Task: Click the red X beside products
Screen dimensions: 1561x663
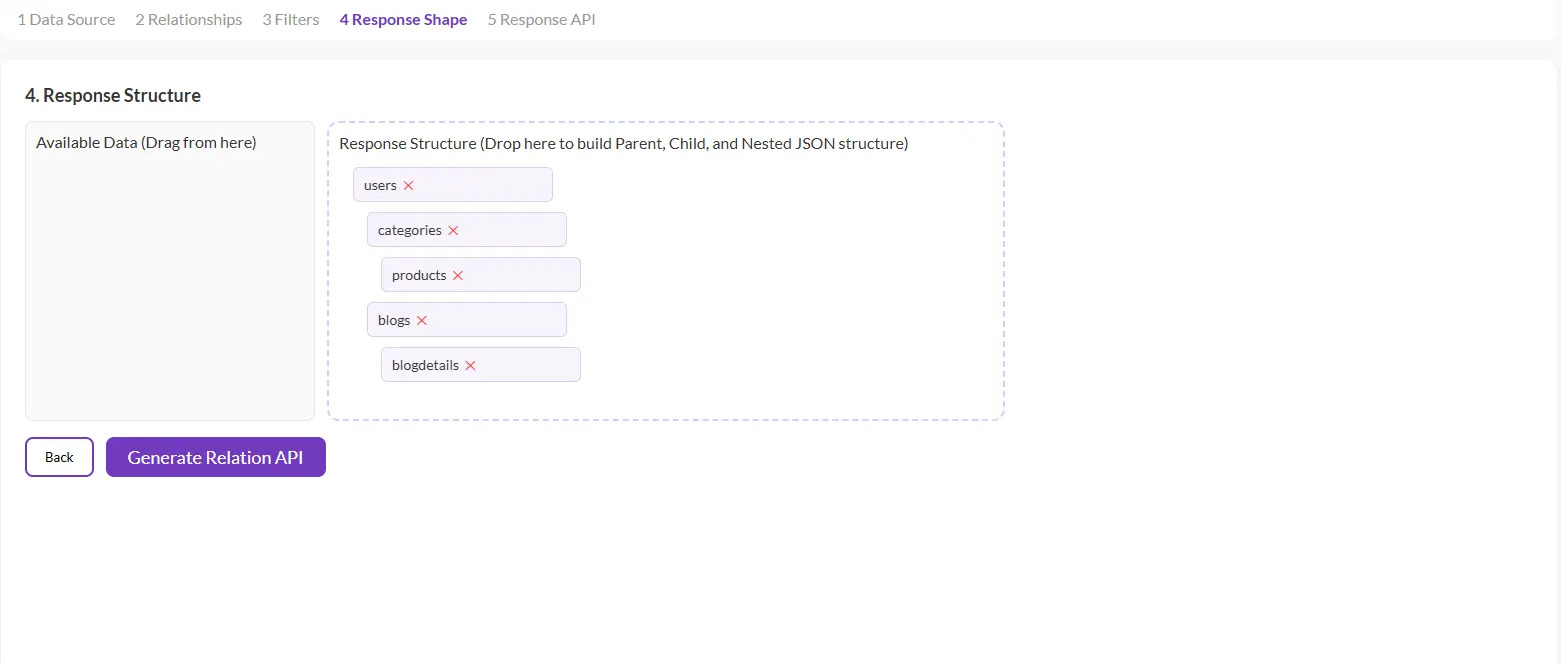Action: [x=458, y=276]
